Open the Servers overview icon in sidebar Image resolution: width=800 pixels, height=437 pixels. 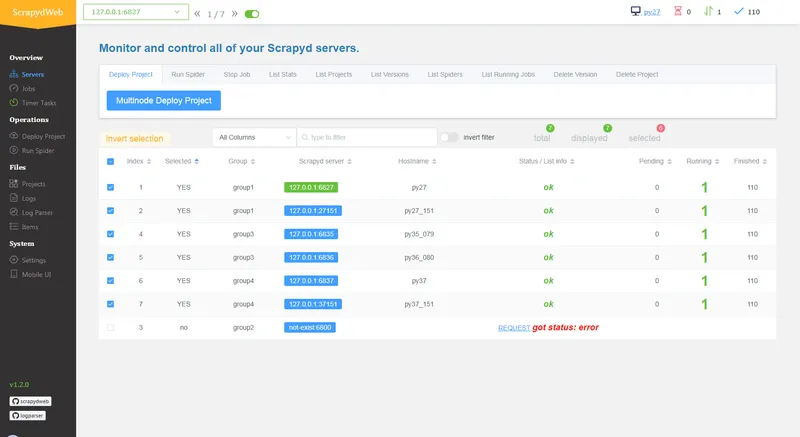click(x=14, y=74)
